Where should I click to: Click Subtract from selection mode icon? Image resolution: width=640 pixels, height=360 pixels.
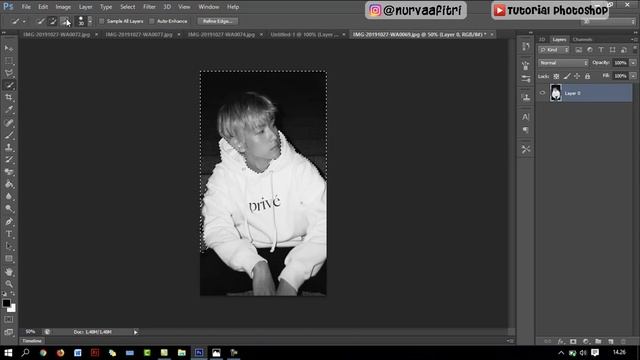[64, 21]
